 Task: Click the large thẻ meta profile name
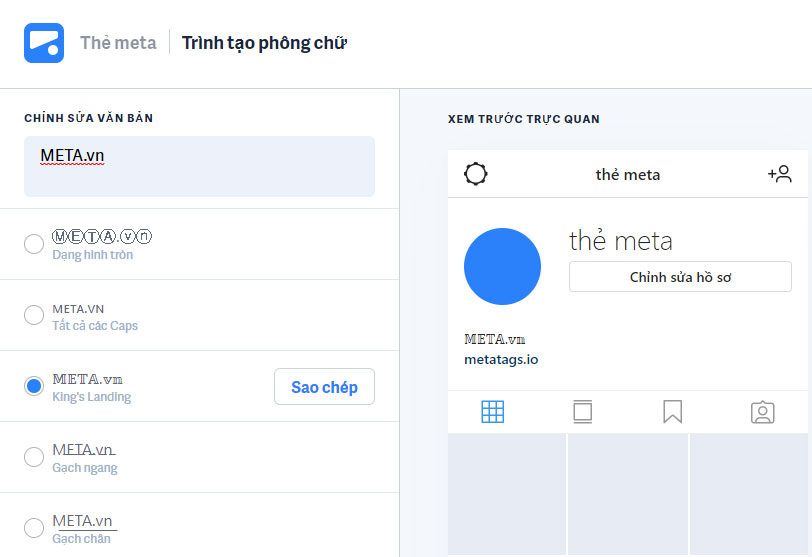point(620,241)
